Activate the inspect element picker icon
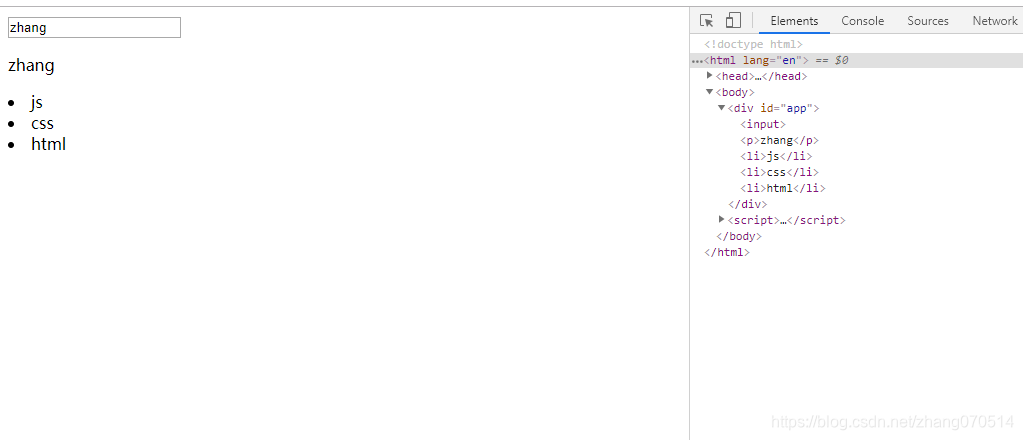1023x440 pixels. point(707,21)
